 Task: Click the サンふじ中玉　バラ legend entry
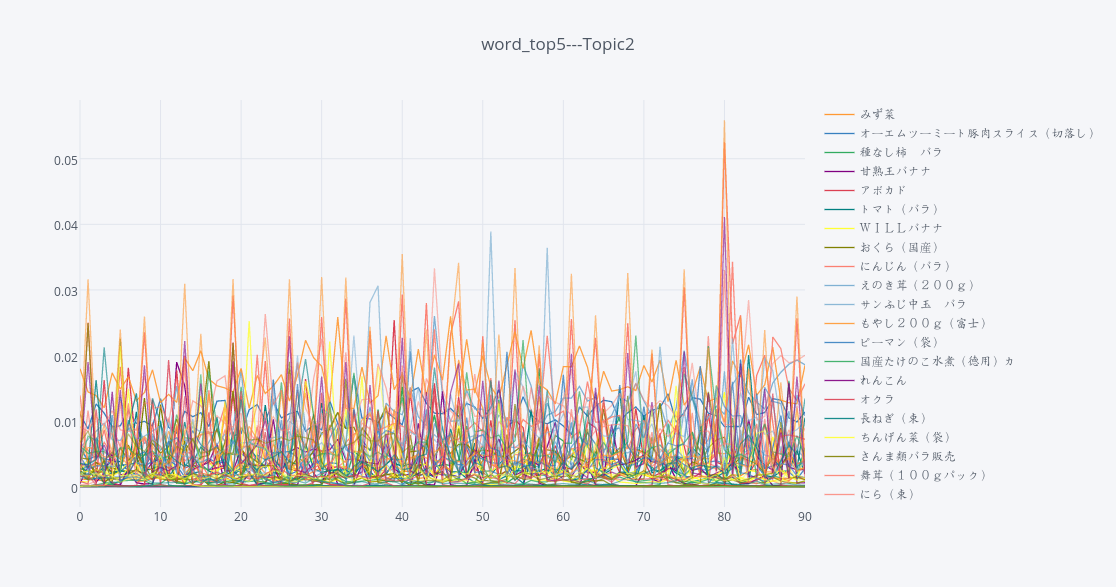pos(913,304)
